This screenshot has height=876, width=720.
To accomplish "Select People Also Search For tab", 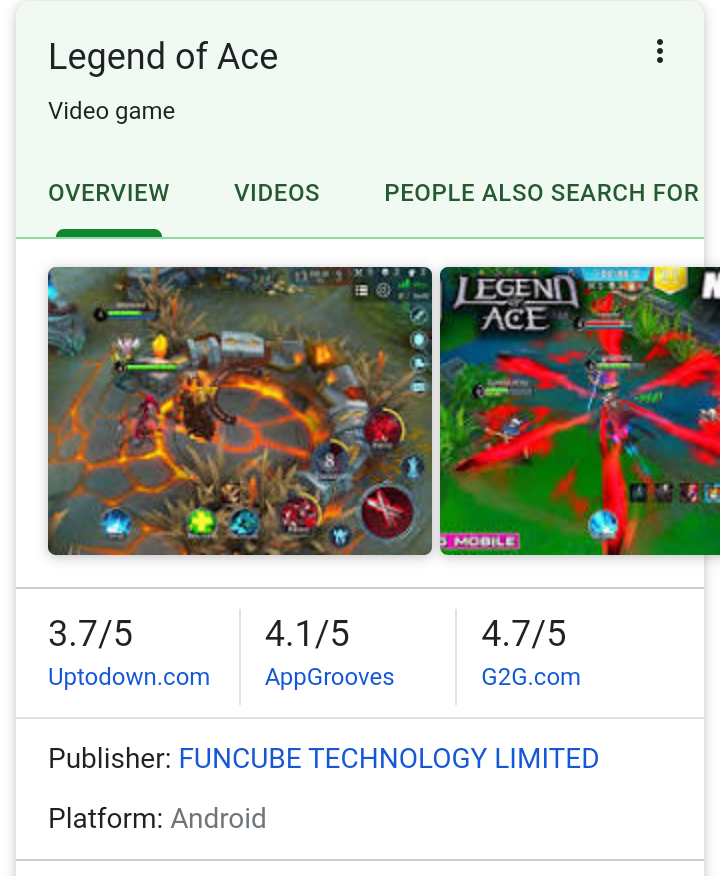I will coord(541,193).
